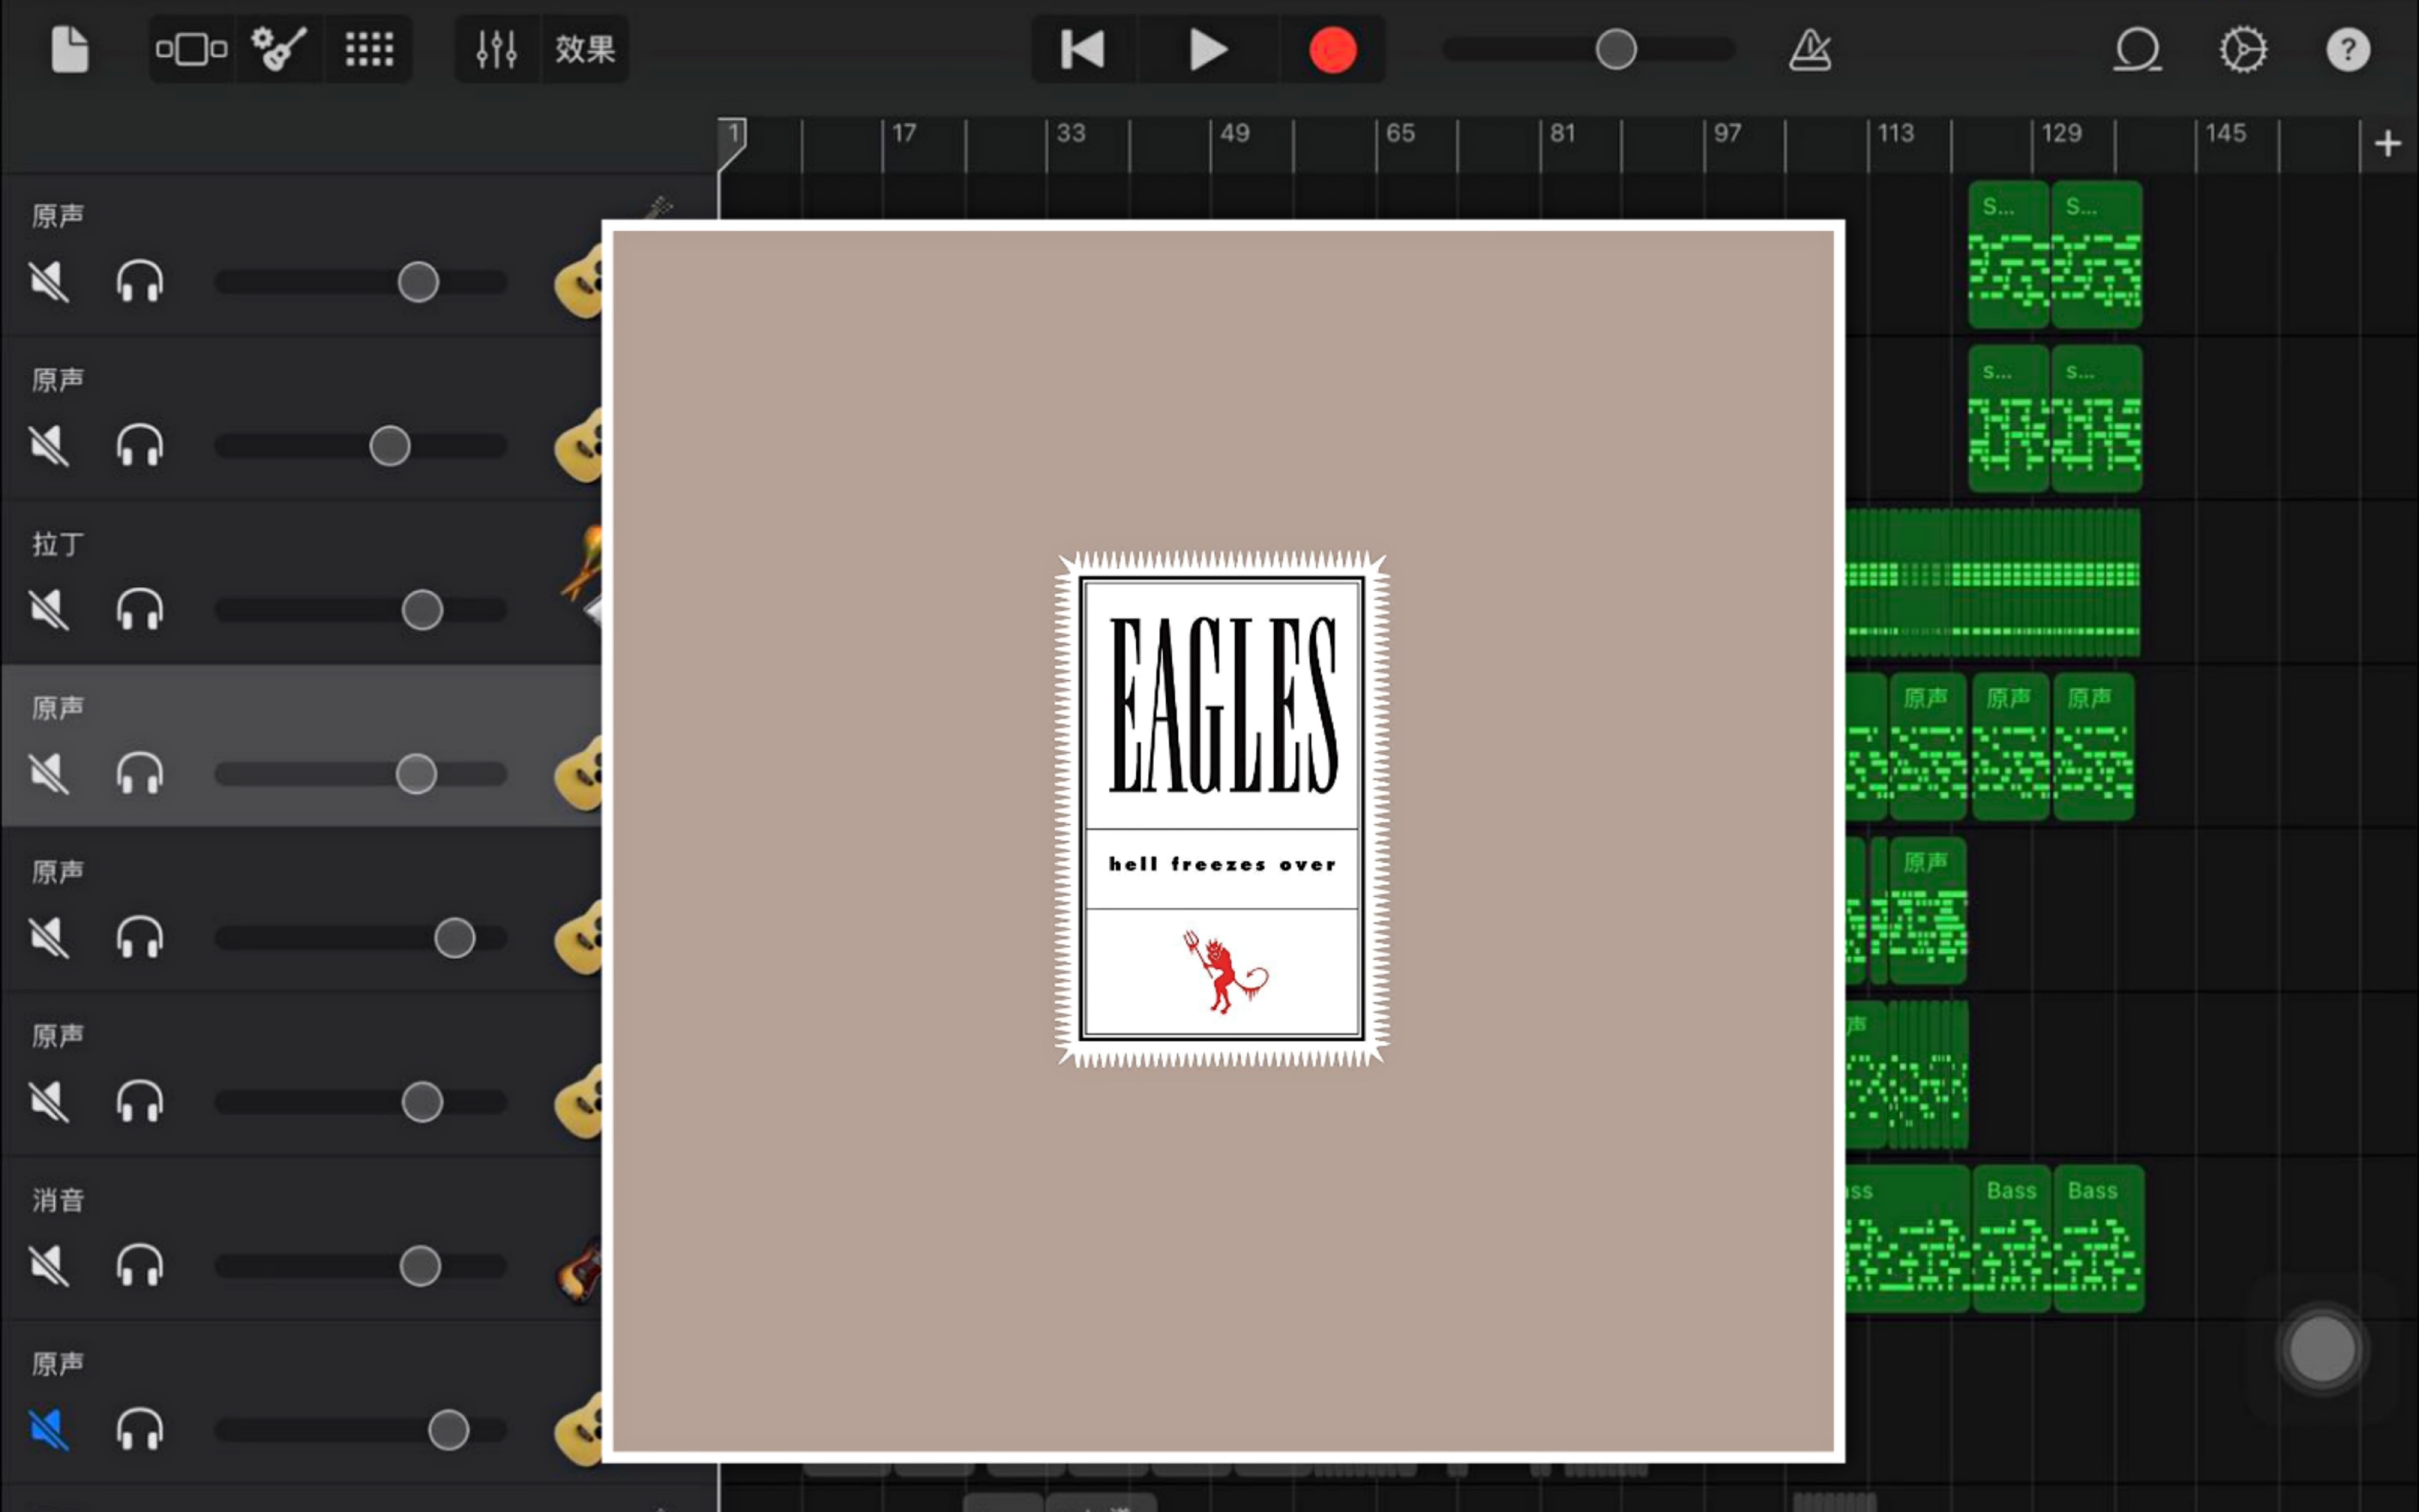This screenshot has height=1512, width=2419.
Task: Select the 拉丁 track name label
Action: [57, 544]
